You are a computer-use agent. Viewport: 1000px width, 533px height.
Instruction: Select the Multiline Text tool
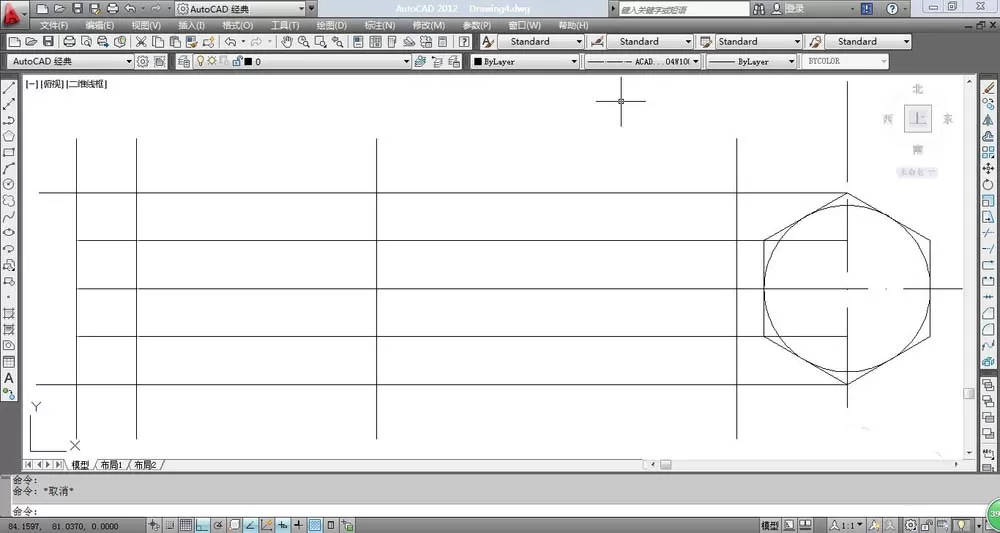(x=9, y=378)
